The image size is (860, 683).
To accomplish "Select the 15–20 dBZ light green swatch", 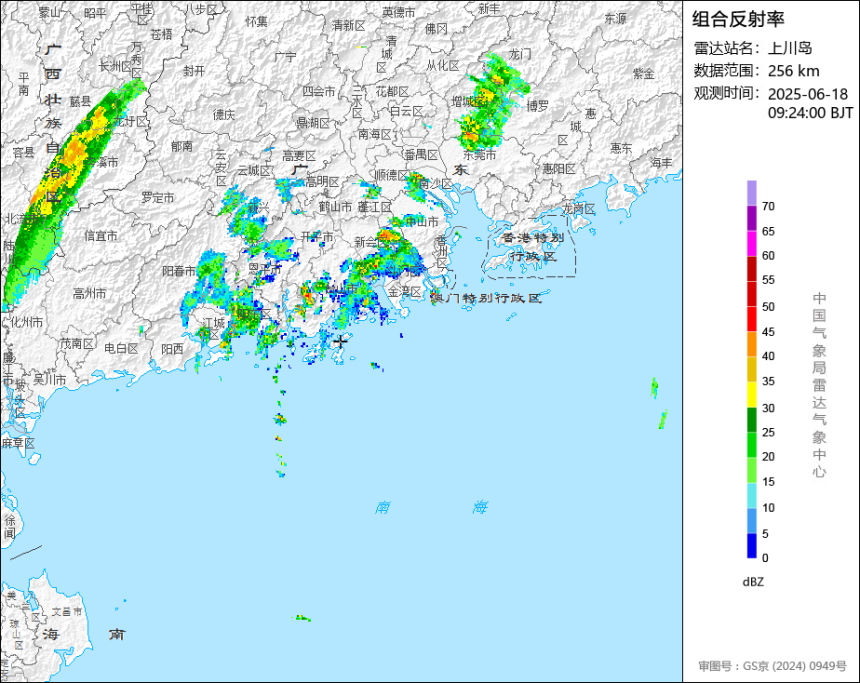I will point(751,470).
